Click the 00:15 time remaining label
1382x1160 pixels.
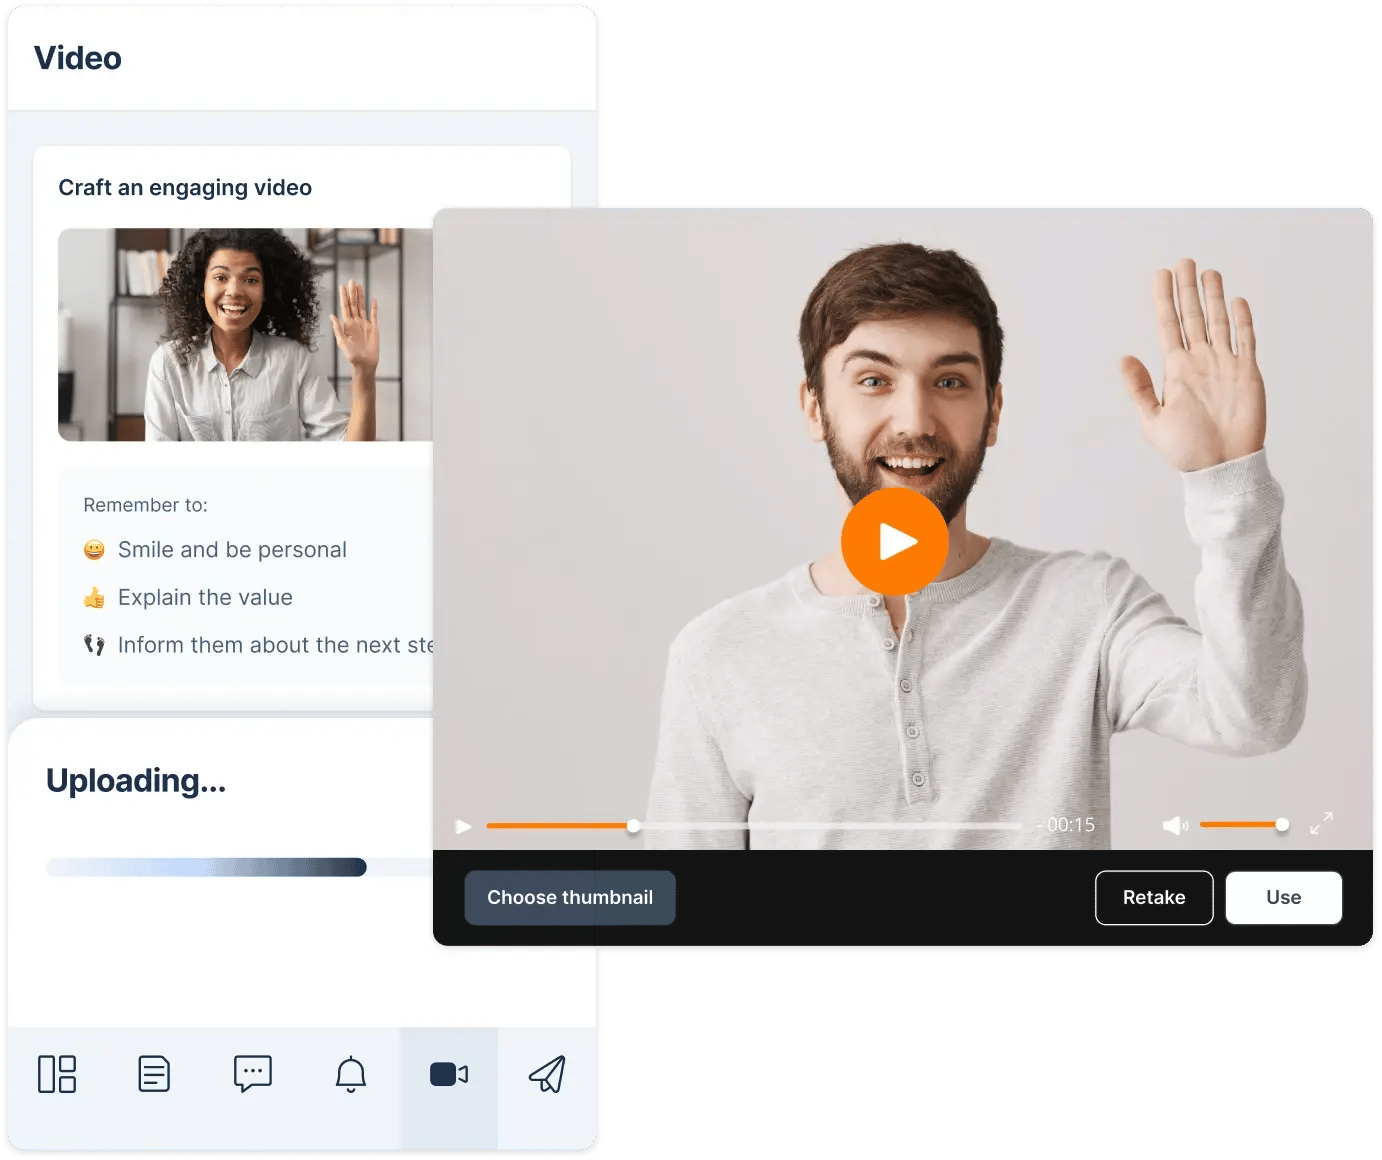coord(1069,825)
